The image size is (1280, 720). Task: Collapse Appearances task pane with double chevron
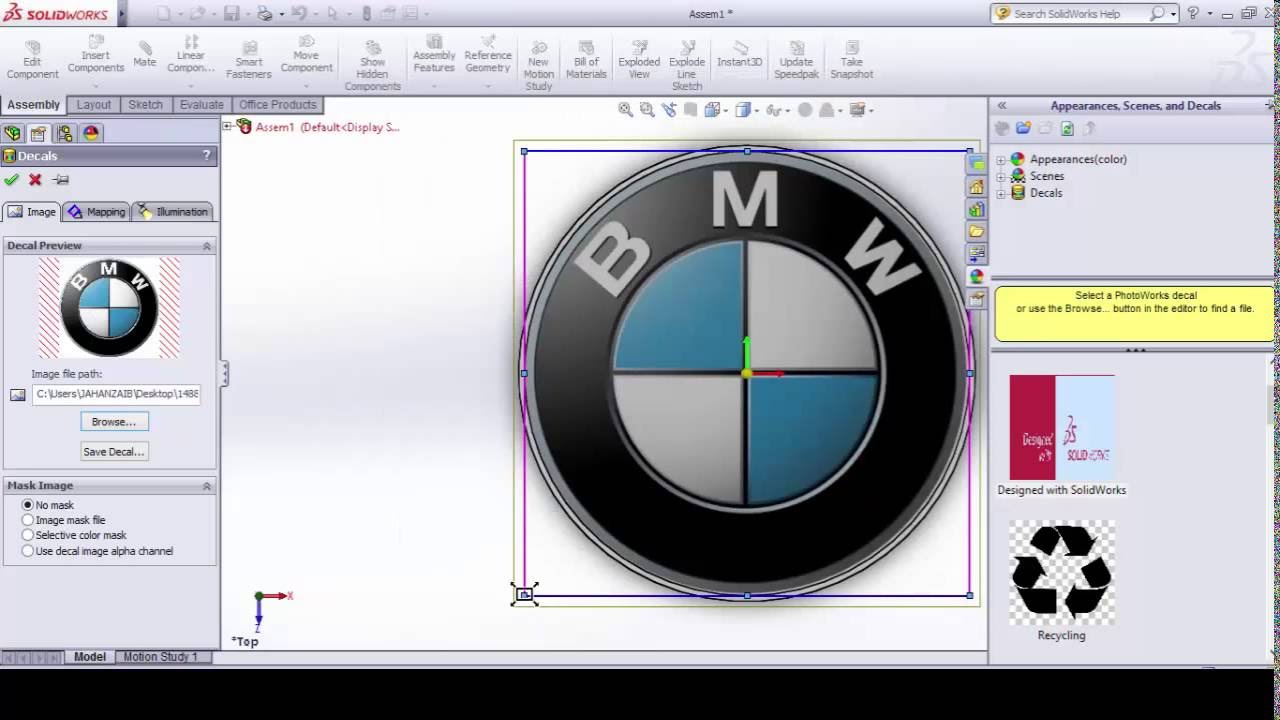point(1001,105)
